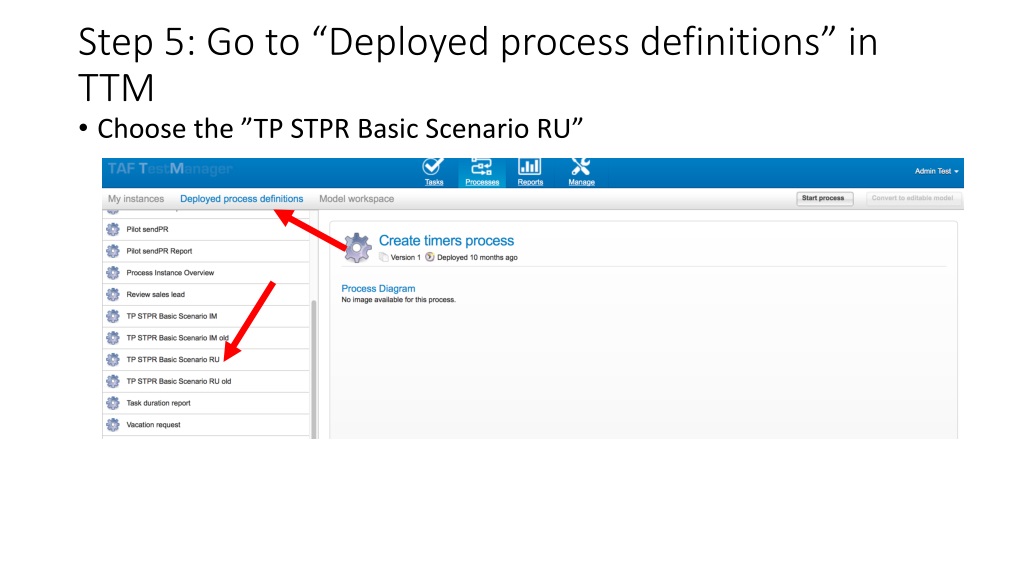Image resolution: width=1024 pixels, height=576 pixels.
Task: Select TP STPR Basic Scenario IM old
Action: pos(206,338)
